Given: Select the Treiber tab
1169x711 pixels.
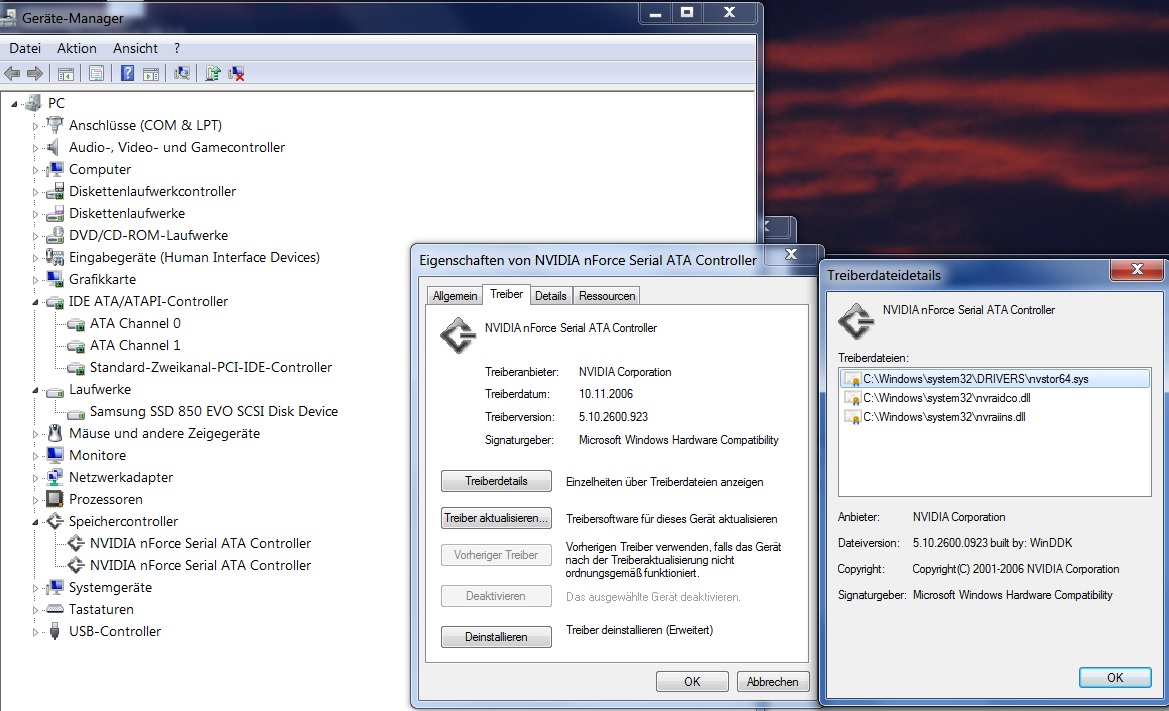Looking at the screenshot, I should tap(506, 294).
